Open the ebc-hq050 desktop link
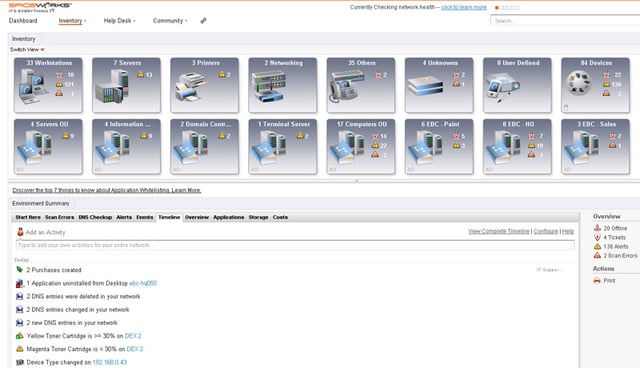Screen dimensions: 640x368 143,283
